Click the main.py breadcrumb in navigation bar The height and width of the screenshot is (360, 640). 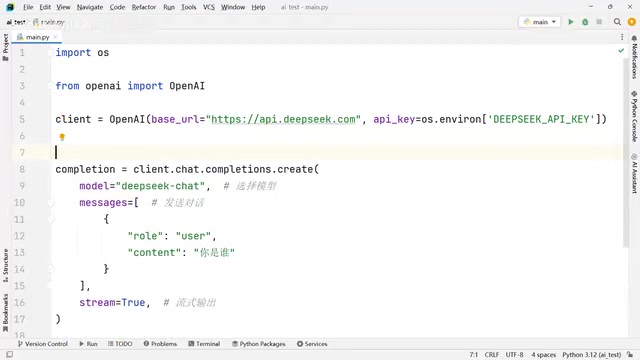coord(49,22)
